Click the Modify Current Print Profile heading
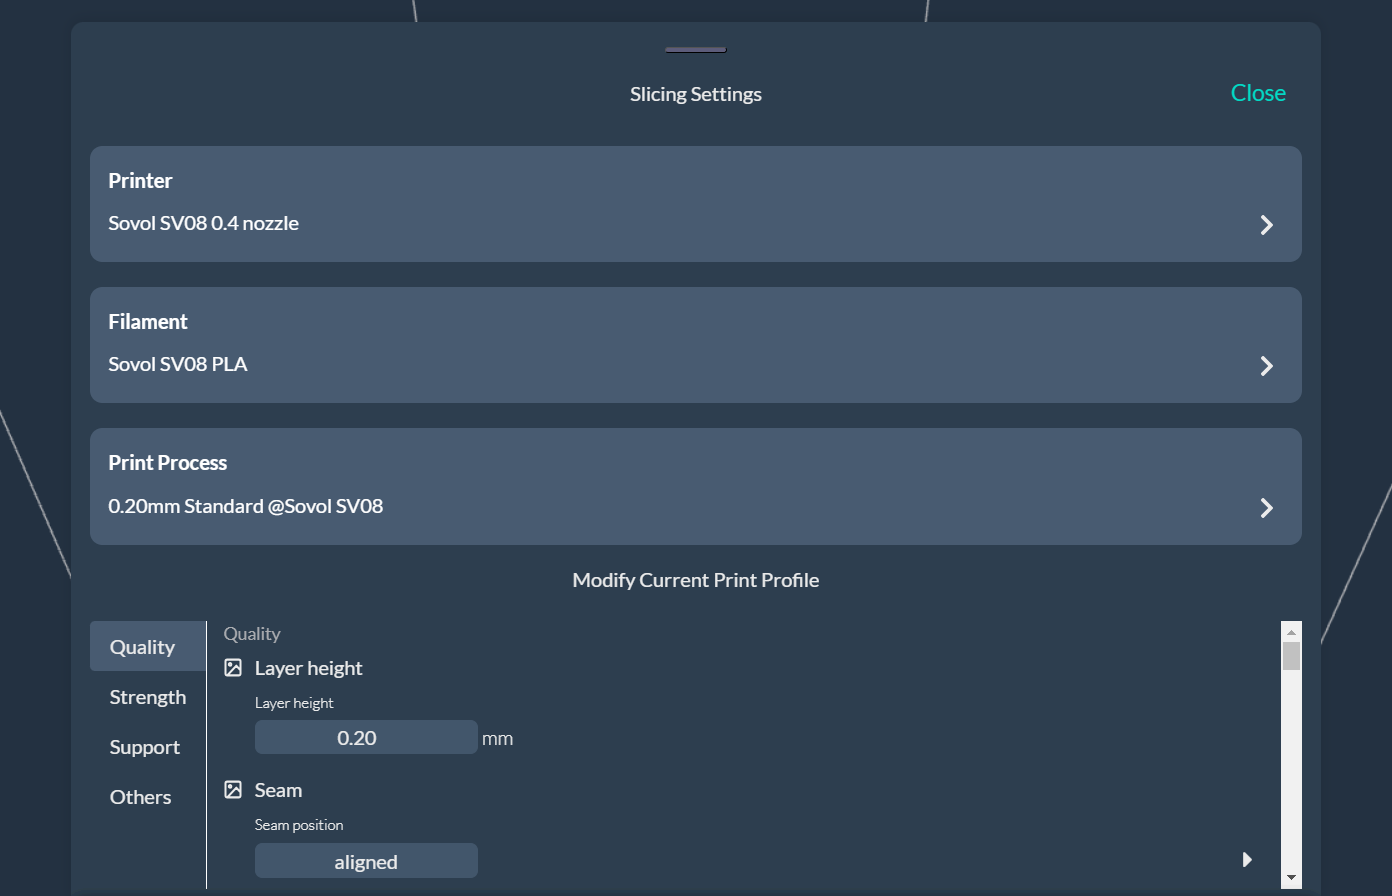The height and width of the screenshot is (896, 1392). pos(696,580)
